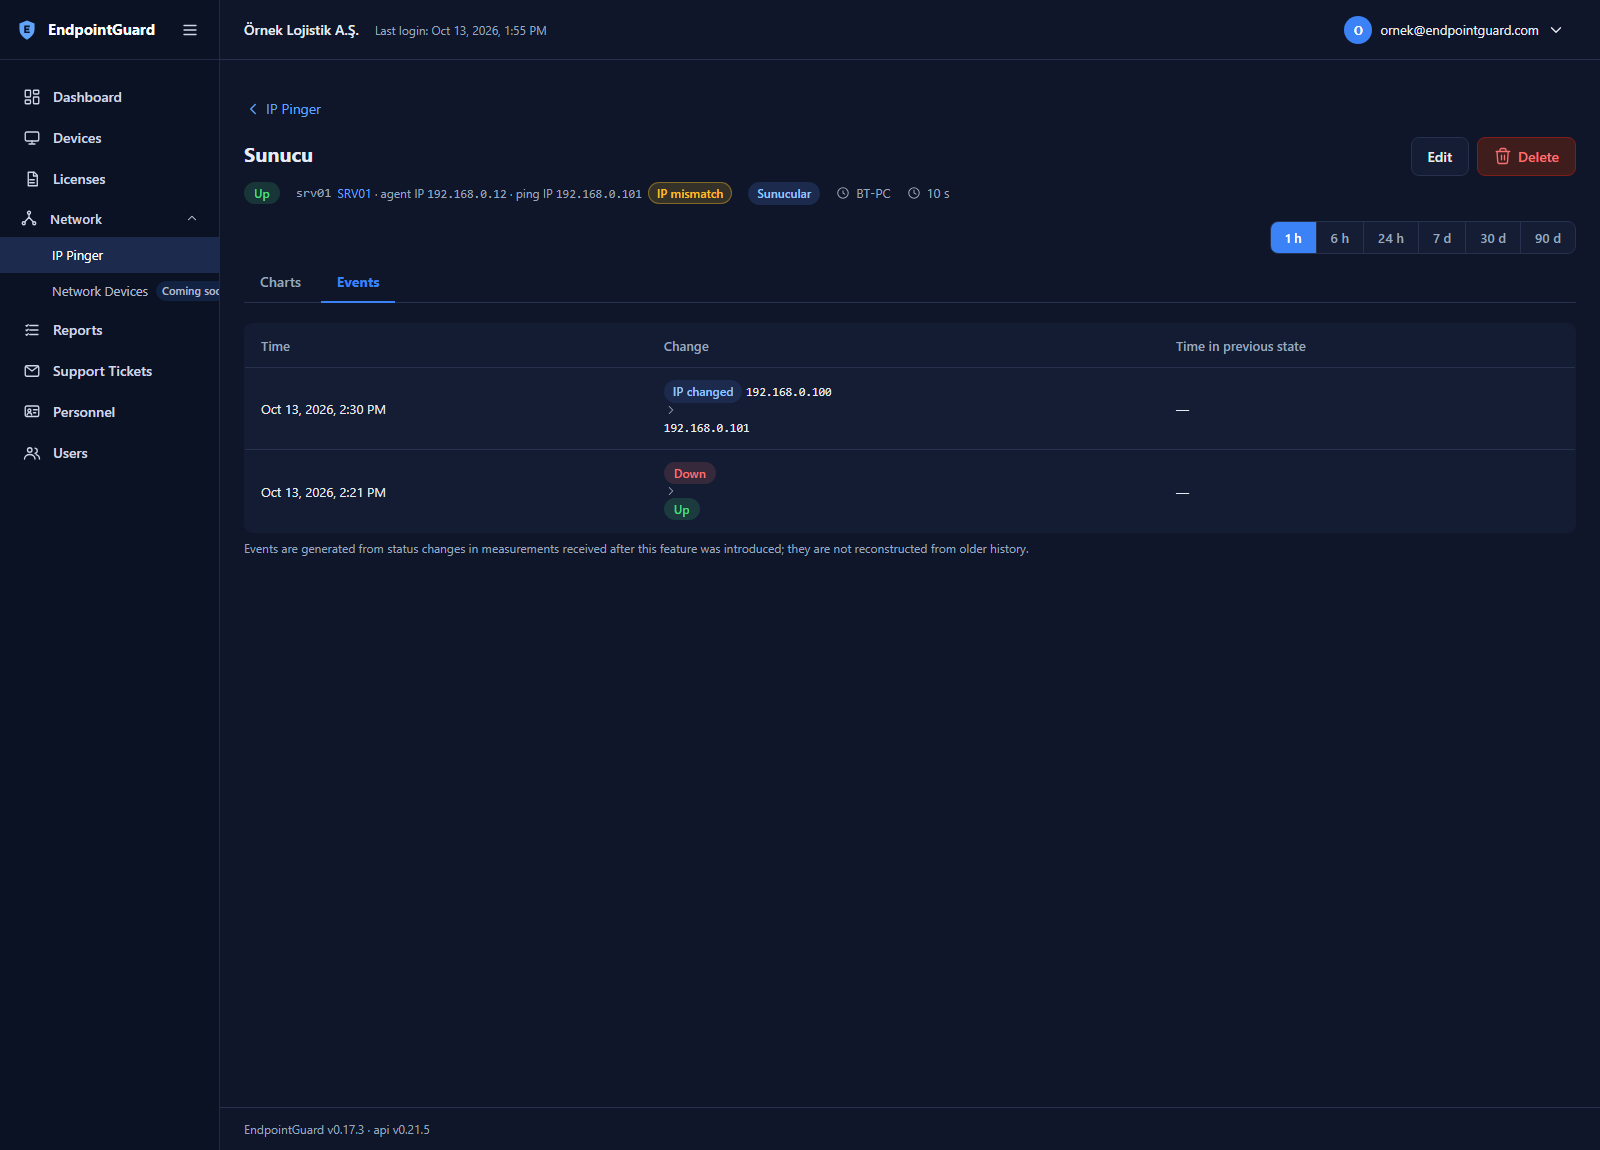Select the 90 d time range
The height and width of the screenshot is (1150, 1600).
click(x=1547, y=238)
